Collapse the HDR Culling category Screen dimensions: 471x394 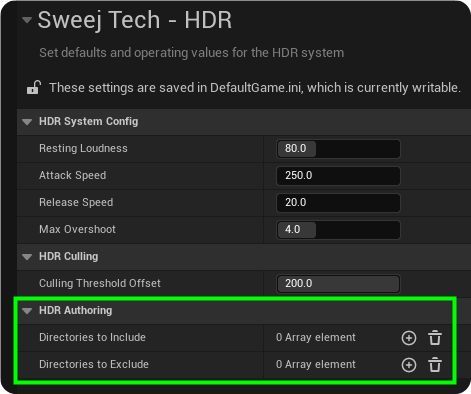point(27,257)
